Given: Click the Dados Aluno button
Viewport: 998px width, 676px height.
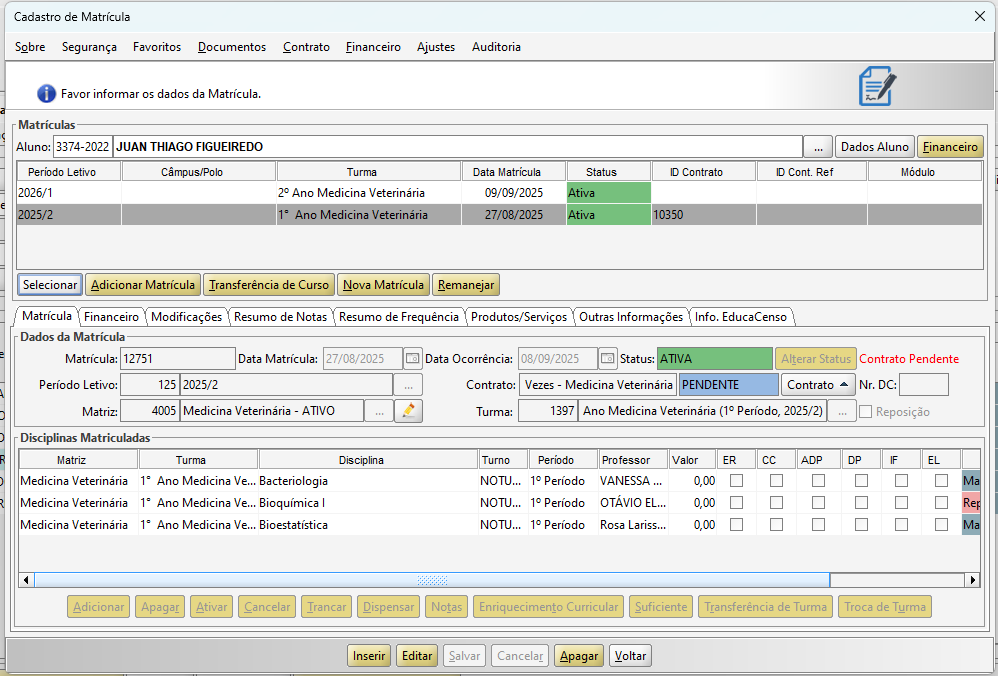Looking at the screenshot, I should coord(875,146).
